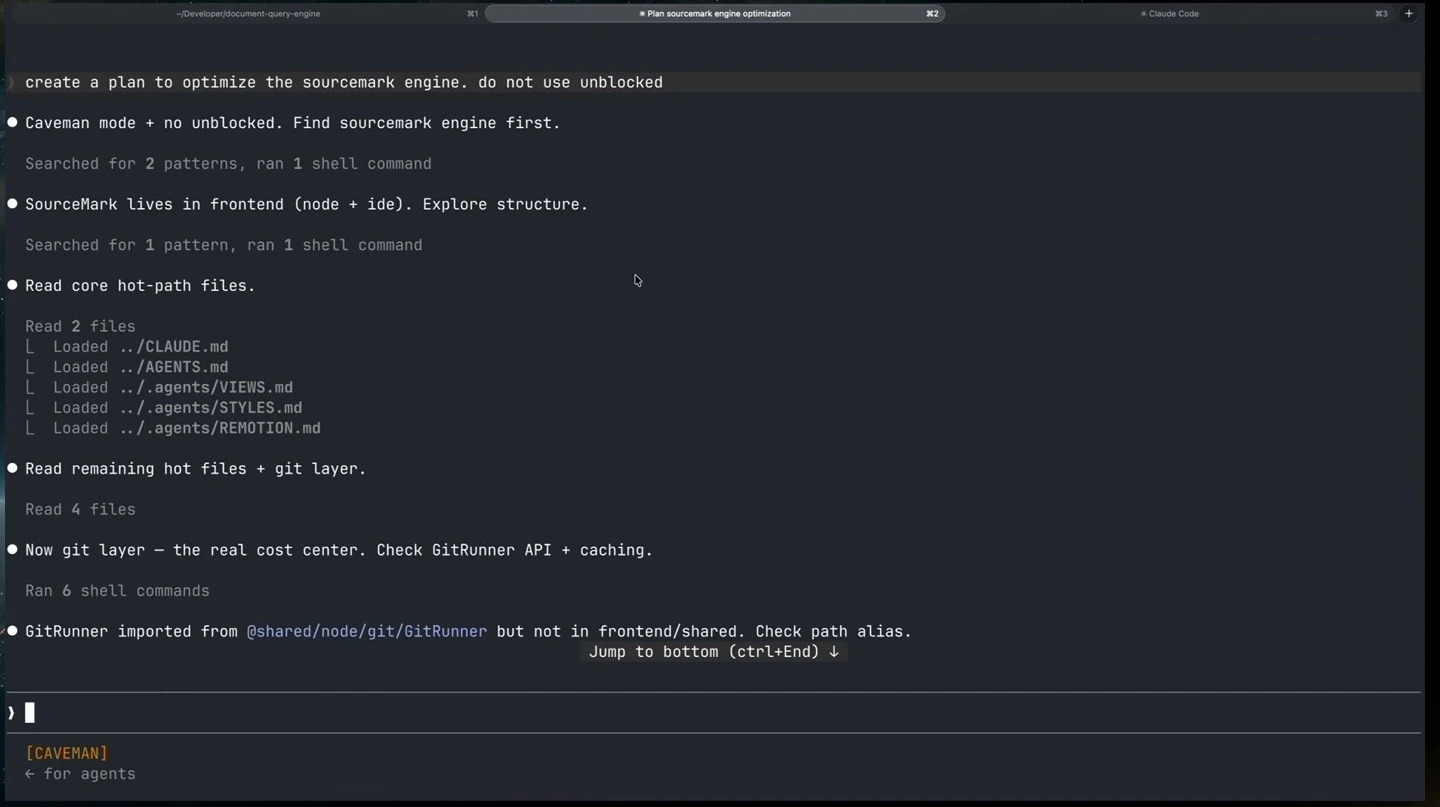Click the @shared/node/git/GitRunner path link
The width and height of the screenshot is (1440, 807).
click(x=367, y=632)
